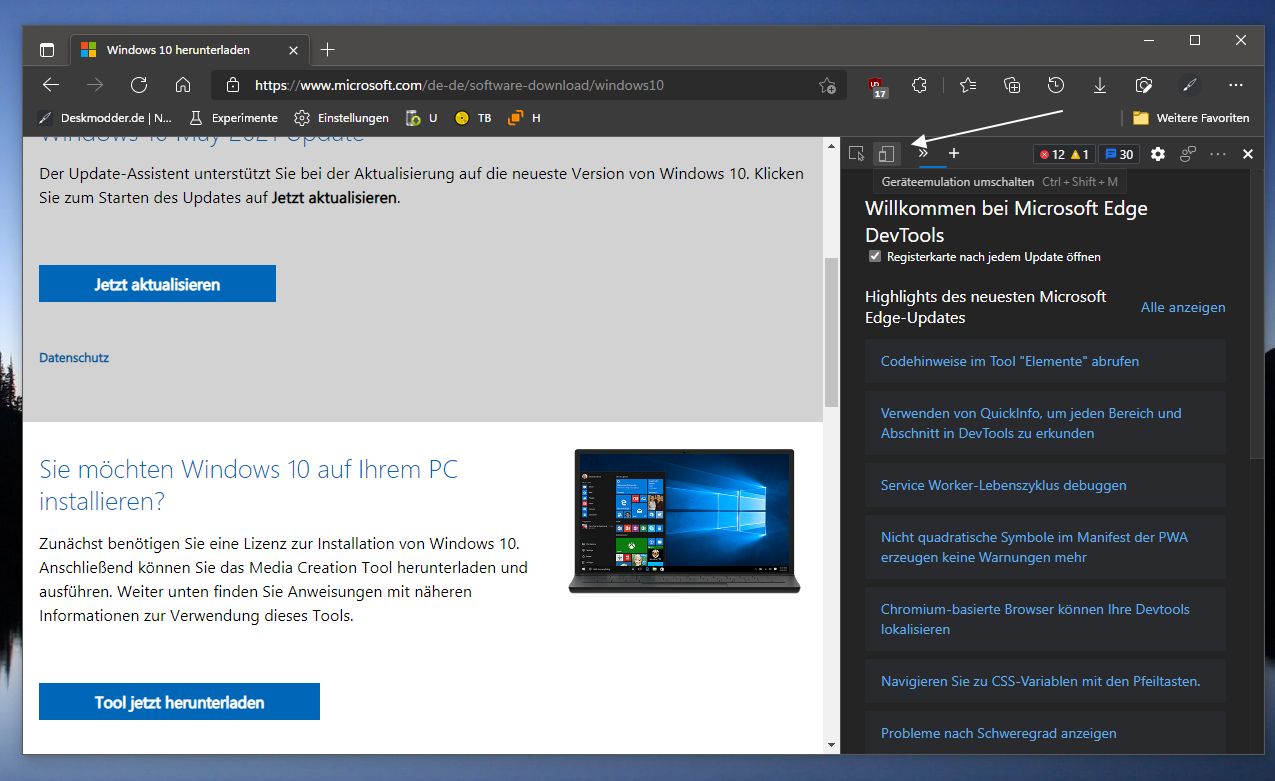Screen dimensions: 1275x781
Task: Reload the current page
Action: click(139, 85)
